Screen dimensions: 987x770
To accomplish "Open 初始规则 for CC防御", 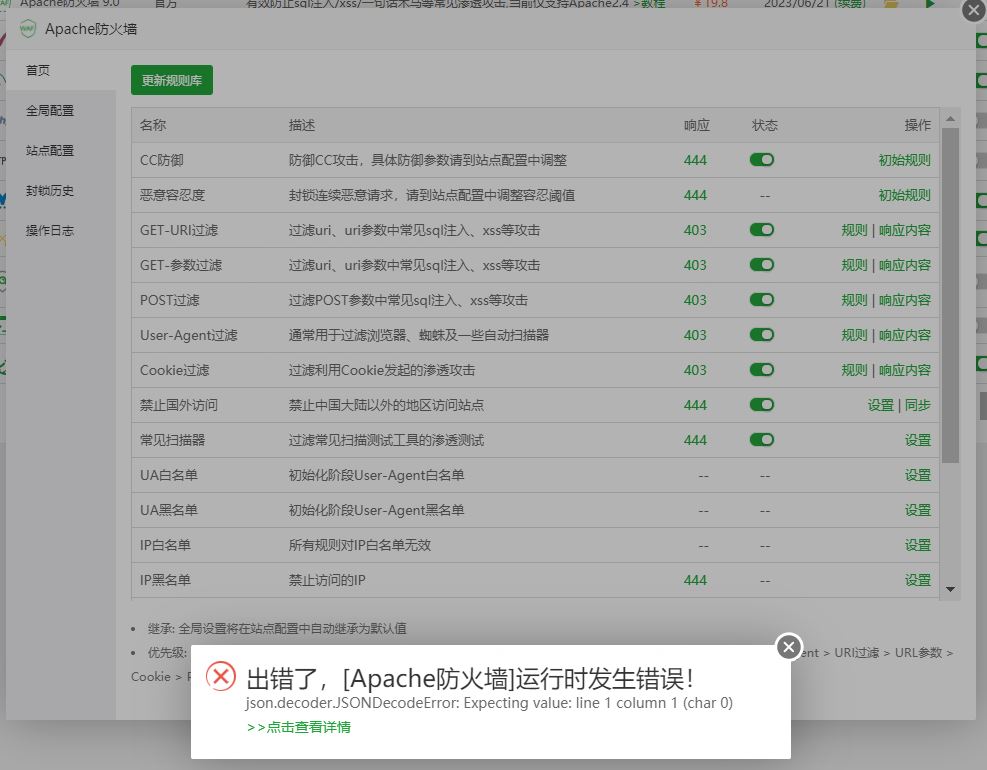I will tap(905, 160).
